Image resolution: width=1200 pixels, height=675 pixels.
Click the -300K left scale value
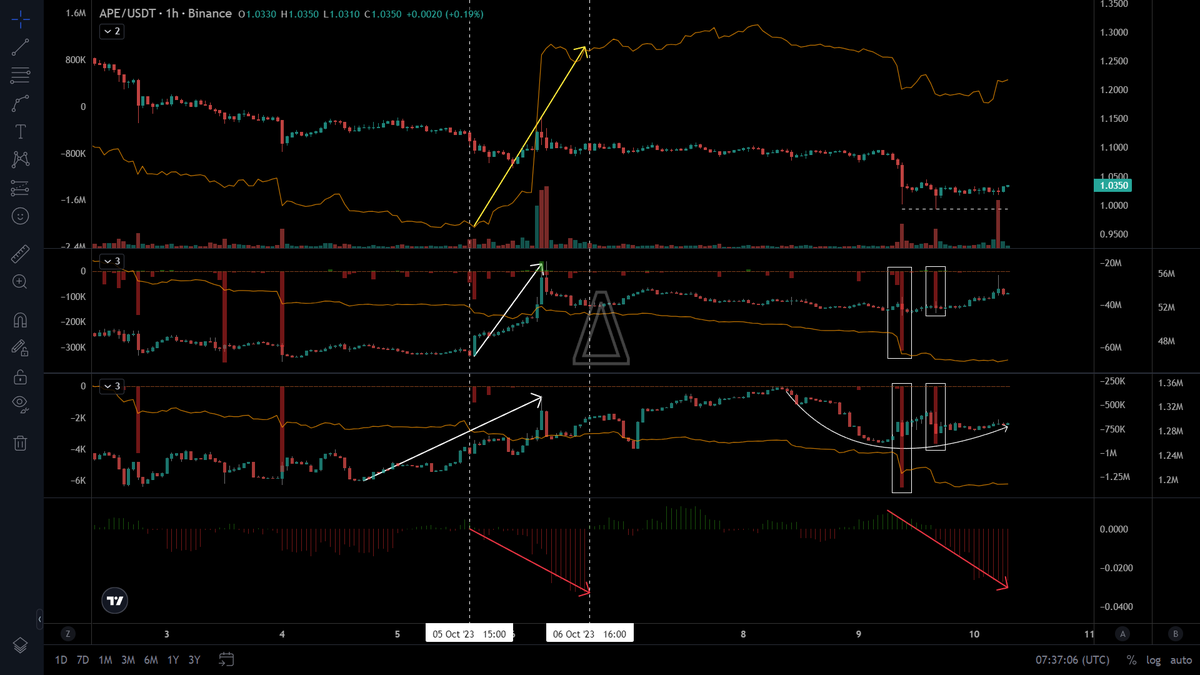pyautogui.click(x=73, y=347)
